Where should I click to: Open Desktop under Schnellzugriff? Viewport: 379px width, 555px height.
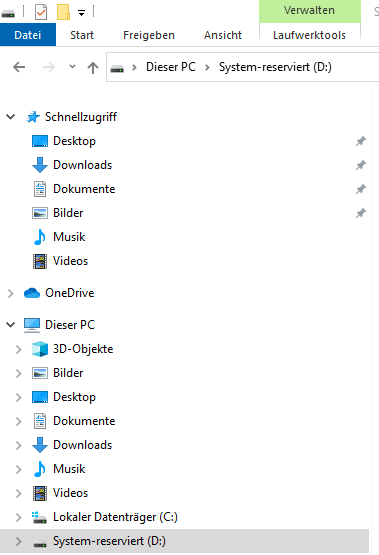74,141
